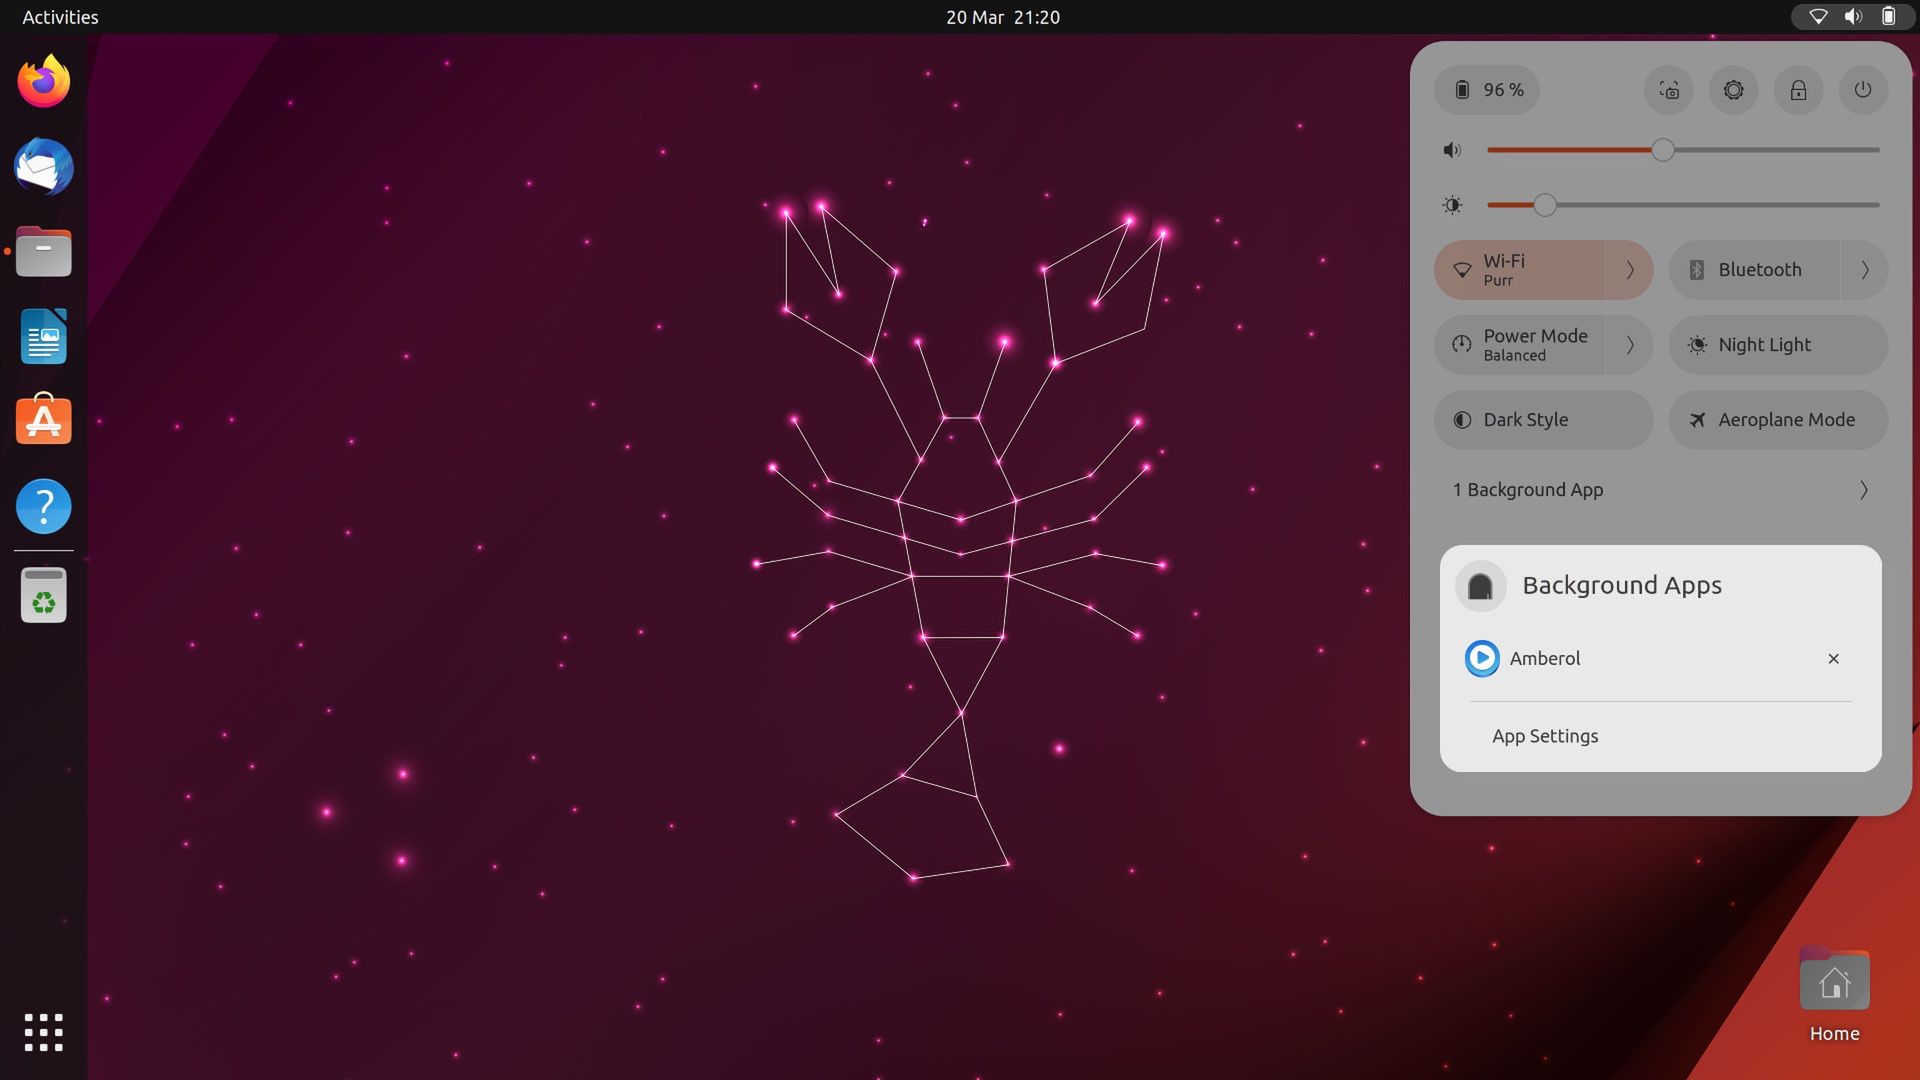The width and height of the screenshot is (1920, 1080).
Task: Expand Bluetooth settings chevron
Action: [x=1866, y=270]
